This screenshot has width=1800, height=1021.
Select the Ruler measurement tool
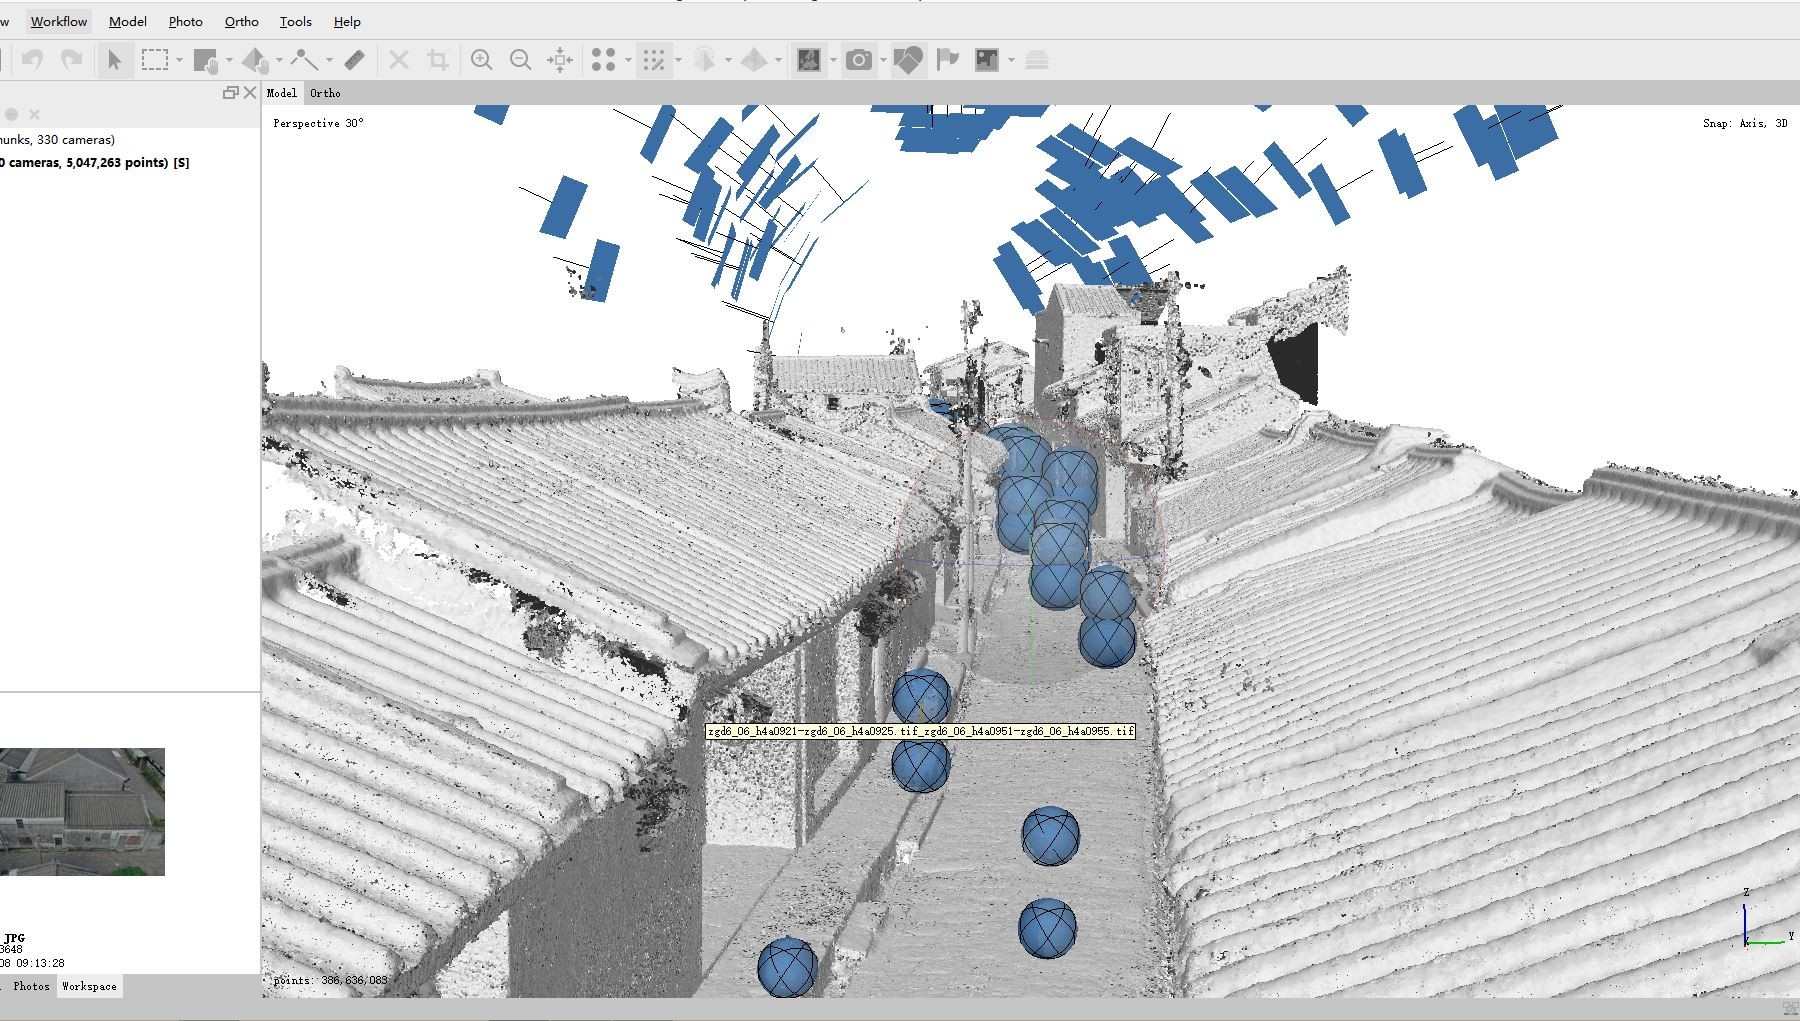point(353,60)
